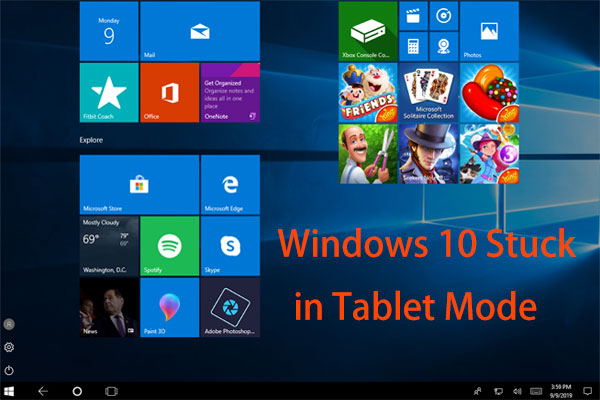Click the taskbar Back arrow
The height and width of the screenshot is (400, 600).
[x=43, y=391]
